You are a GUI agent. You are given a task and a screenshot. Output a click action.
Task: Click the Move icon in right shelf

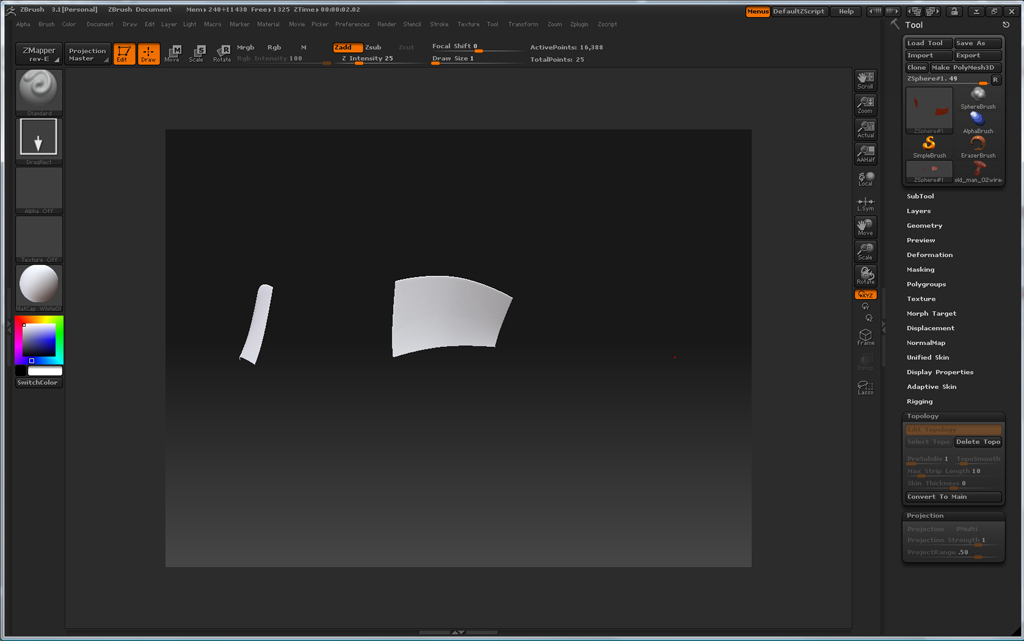865,227
